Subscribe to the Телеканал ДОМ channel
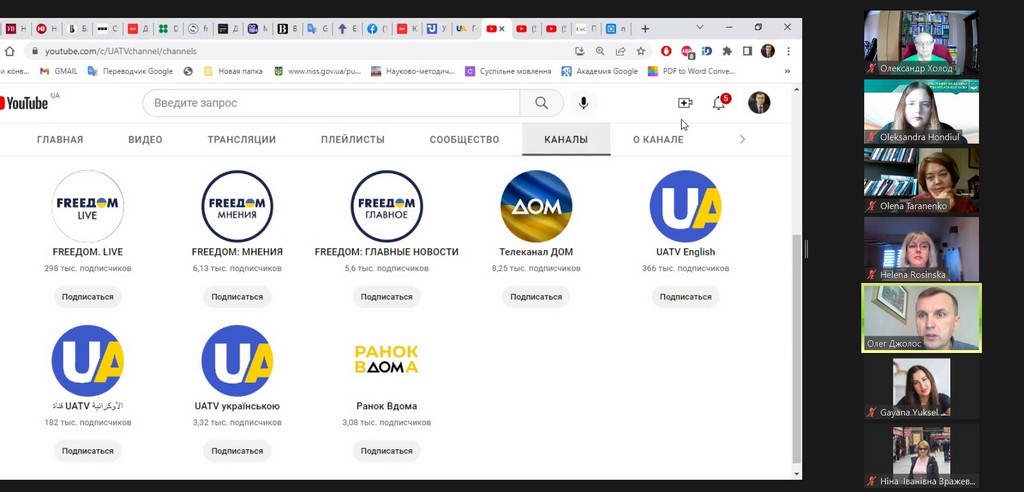Image resolution: width=1024 pixels, height=492 pixels. coord(536,297)
